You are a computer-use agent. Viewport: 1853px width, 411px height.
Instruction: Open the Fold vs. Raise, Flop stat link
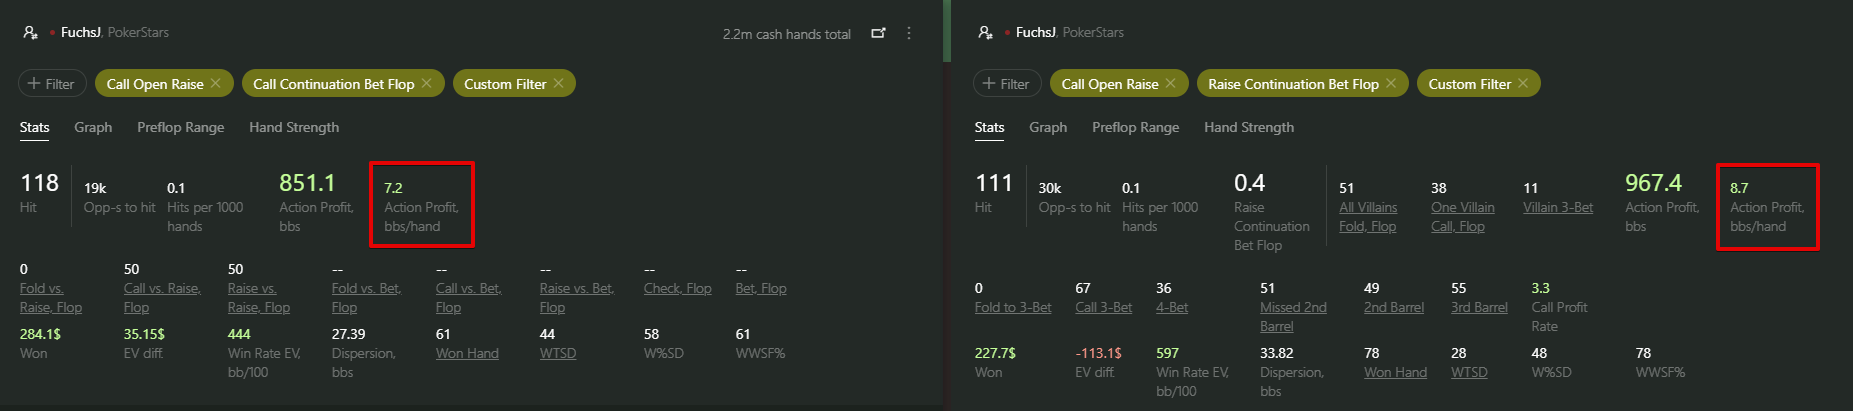click(x=51, y=298)
